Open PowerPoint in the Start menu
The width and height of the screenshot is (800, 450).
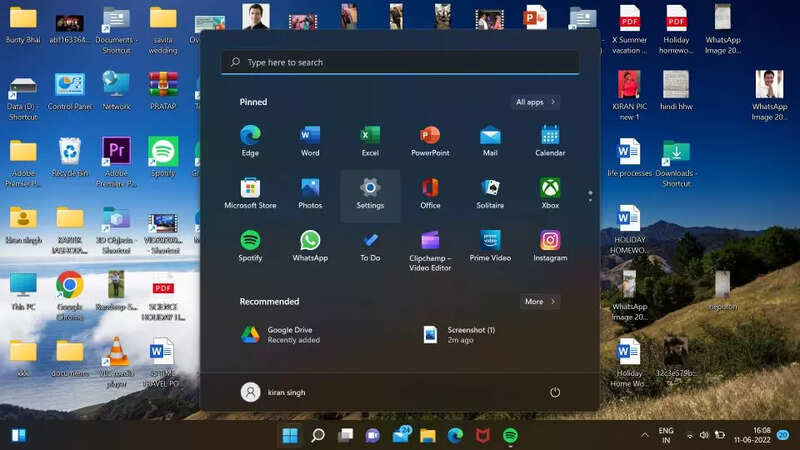pyautogui.click(x=430, y=141)
